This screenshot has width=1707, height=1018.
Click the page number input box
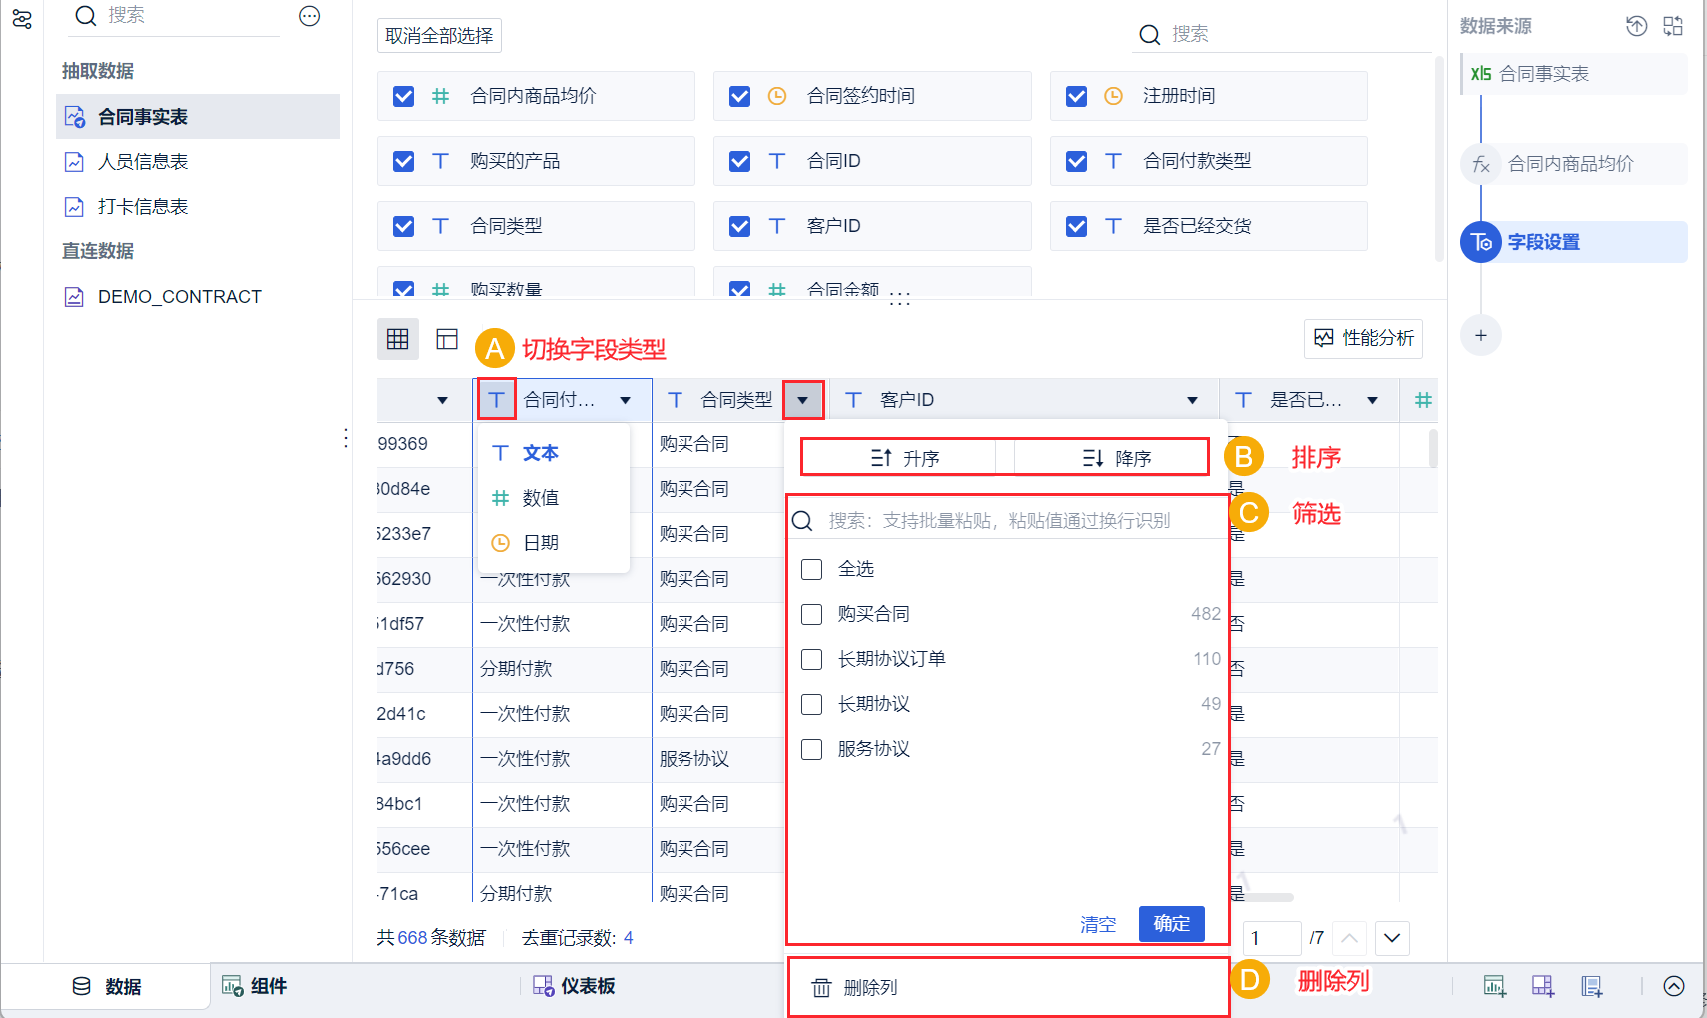click(1271, 938)
